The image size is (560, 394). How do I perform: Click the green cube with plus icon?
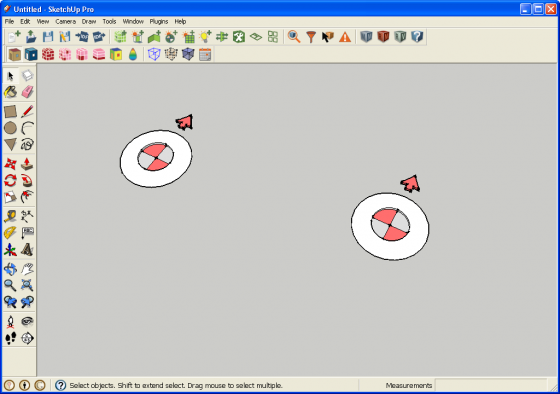coord(120,36)
